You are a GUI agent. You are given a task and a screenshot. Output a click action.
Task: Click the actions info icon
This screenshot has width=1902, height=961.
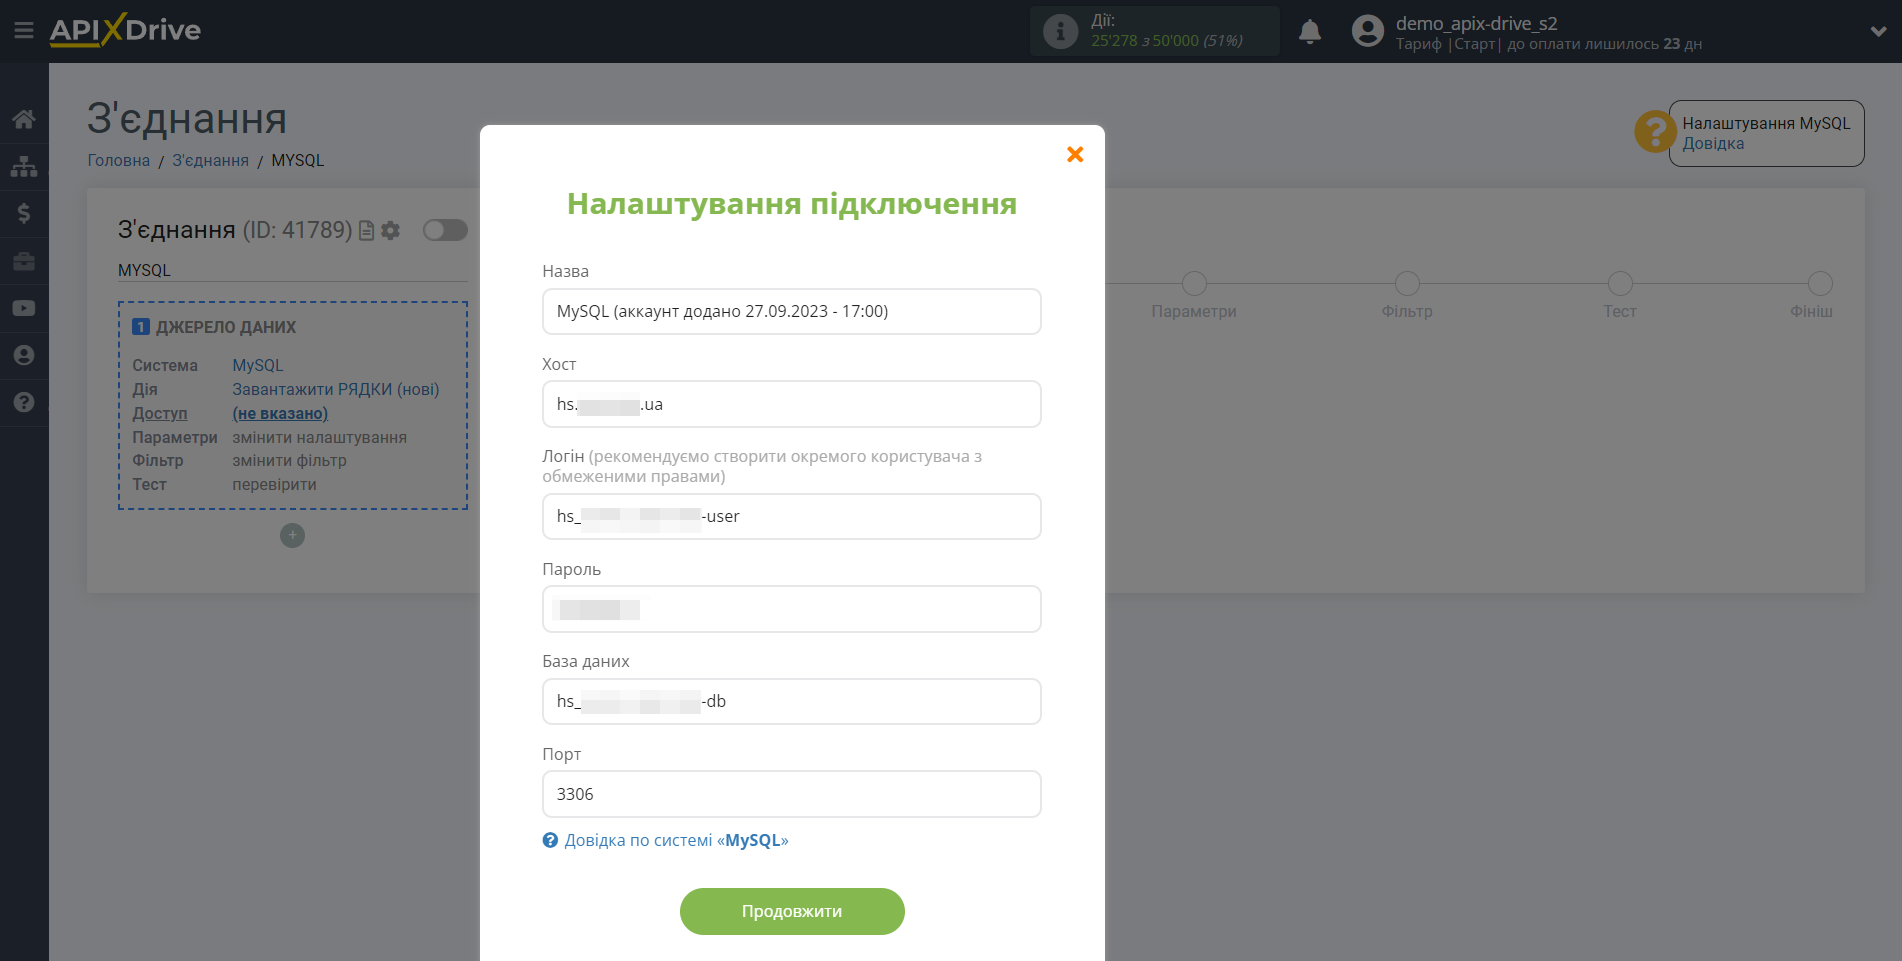[1060, 31]
